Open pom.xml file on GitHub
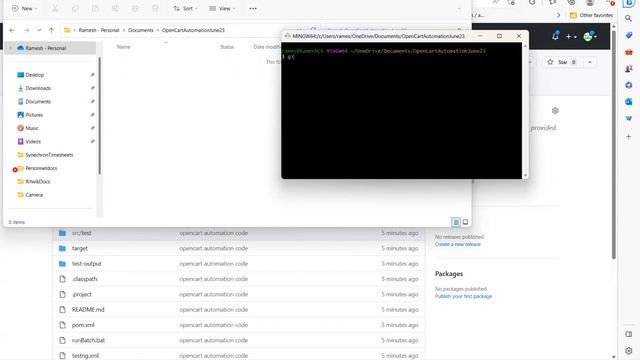Viewport: 640px width, 360px height. (x=83, y=325)
